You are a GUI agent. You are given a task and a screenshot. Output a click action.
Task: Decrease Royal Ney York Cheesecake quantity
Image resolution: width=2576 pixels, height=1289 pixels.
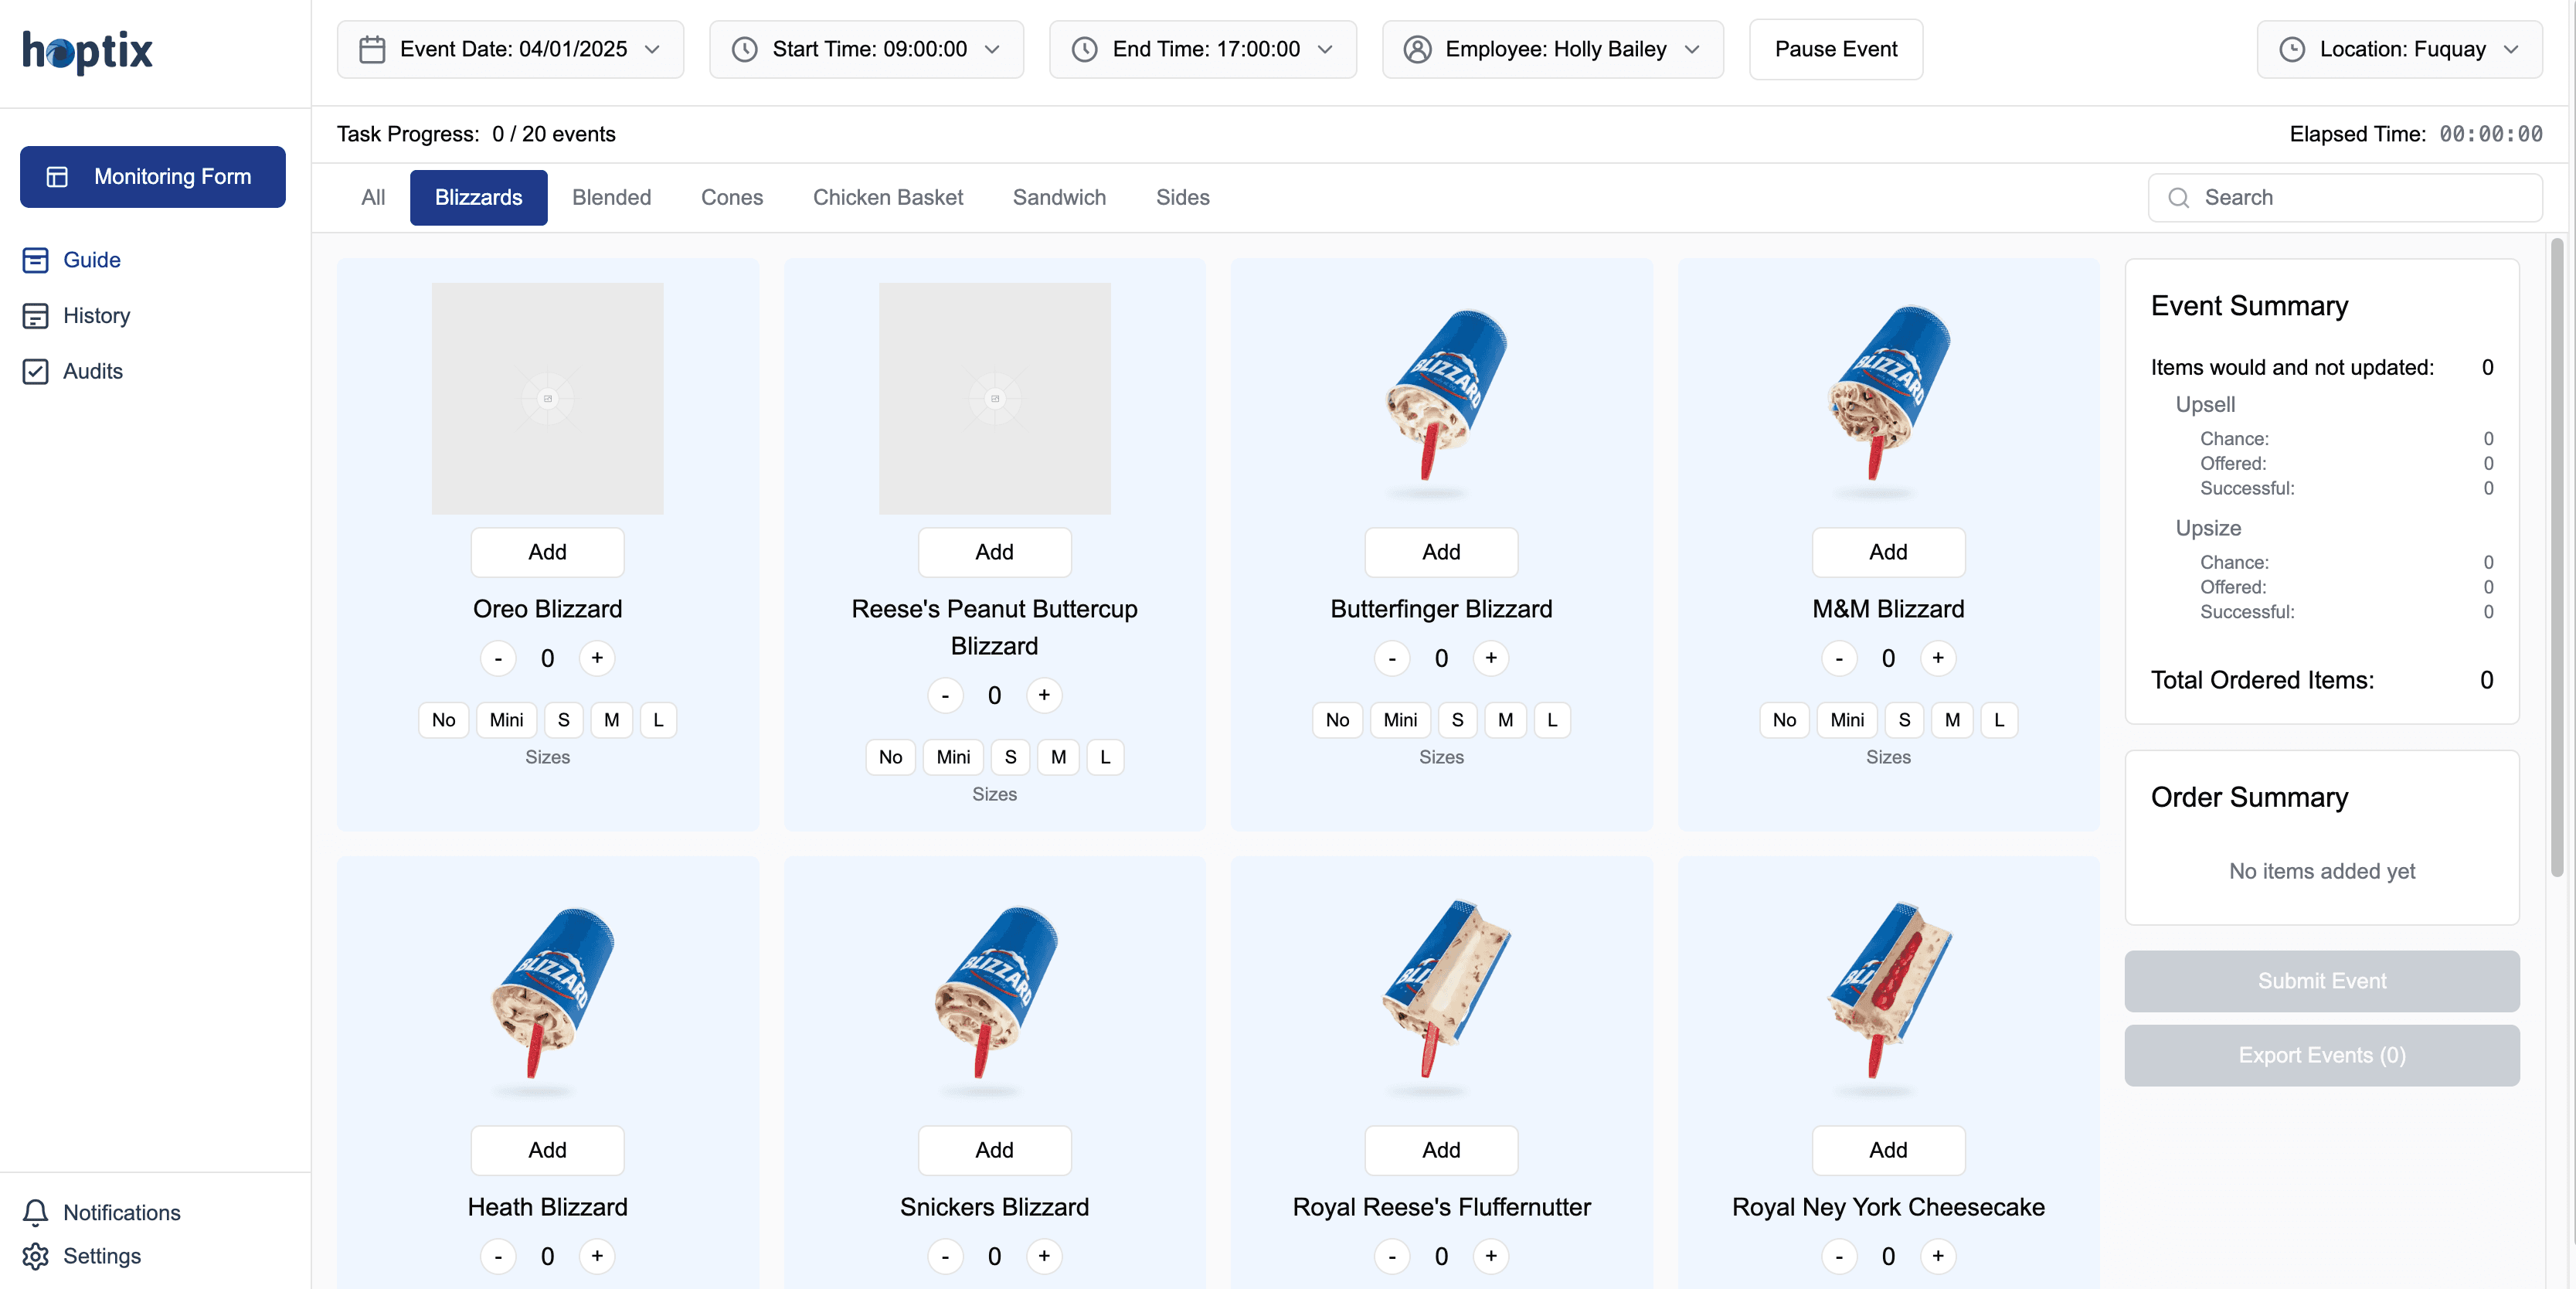coord(1839,1256)
